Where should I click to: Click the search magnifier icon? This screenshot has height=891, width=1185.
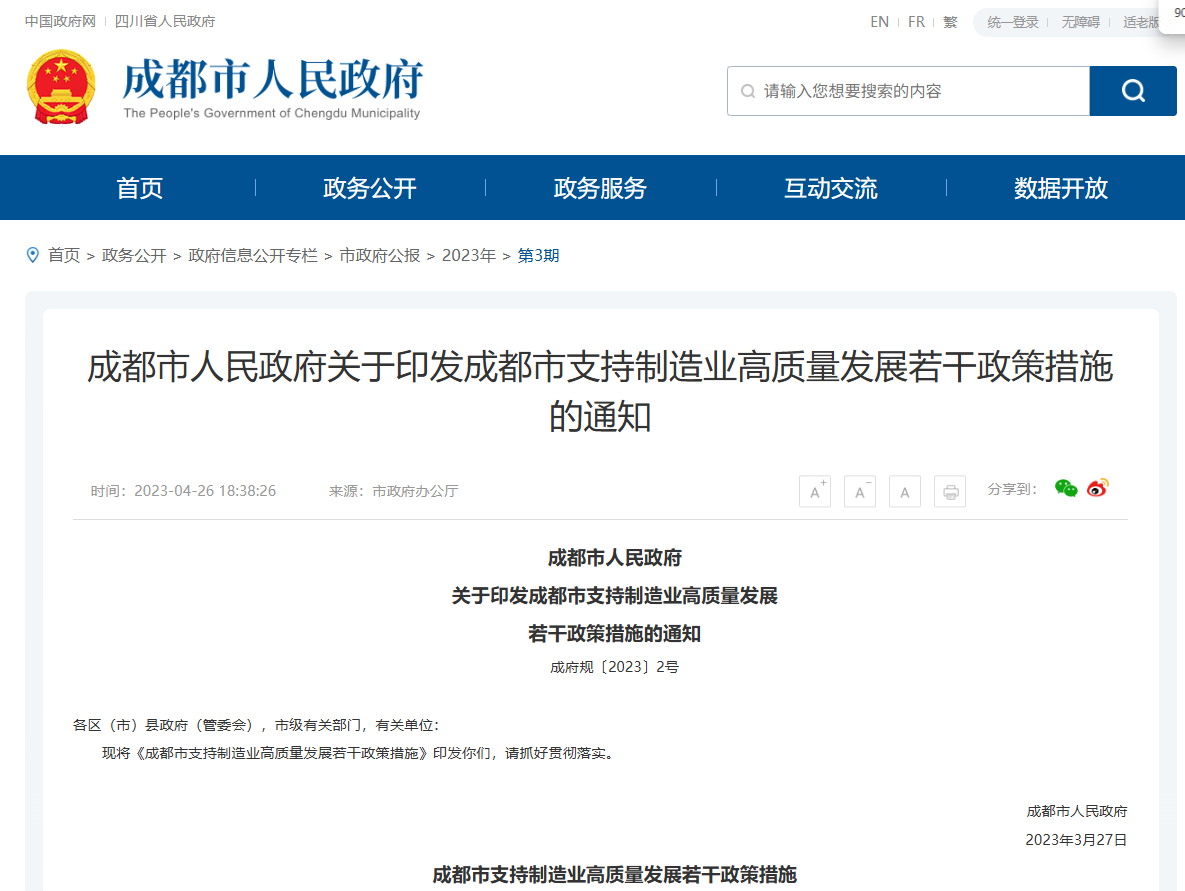tap(1132, 90)
